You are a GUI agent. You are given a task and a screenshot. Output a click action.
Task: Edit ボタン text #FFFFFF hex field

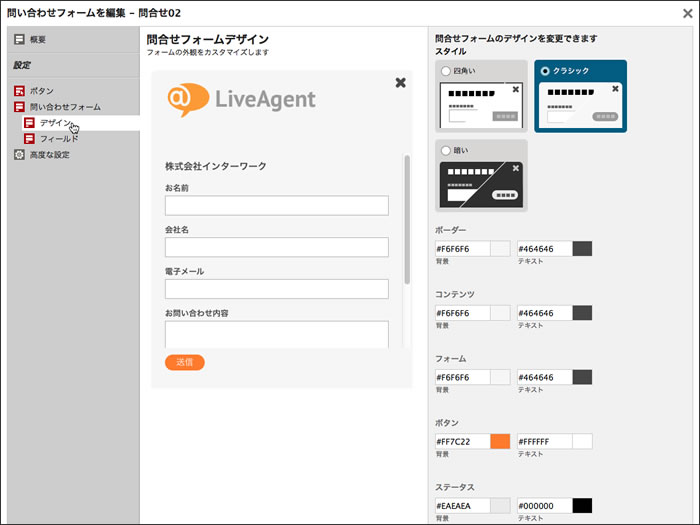pos(545,442)
